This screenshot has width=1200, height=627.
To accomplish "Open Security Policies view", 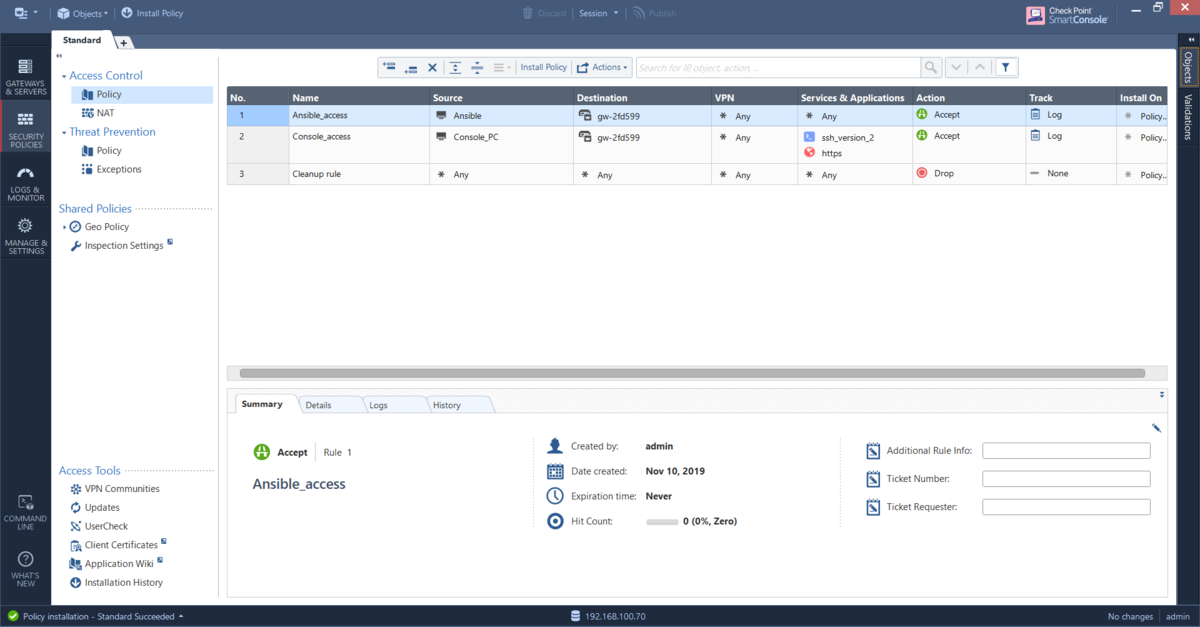I will coord(25,130).
